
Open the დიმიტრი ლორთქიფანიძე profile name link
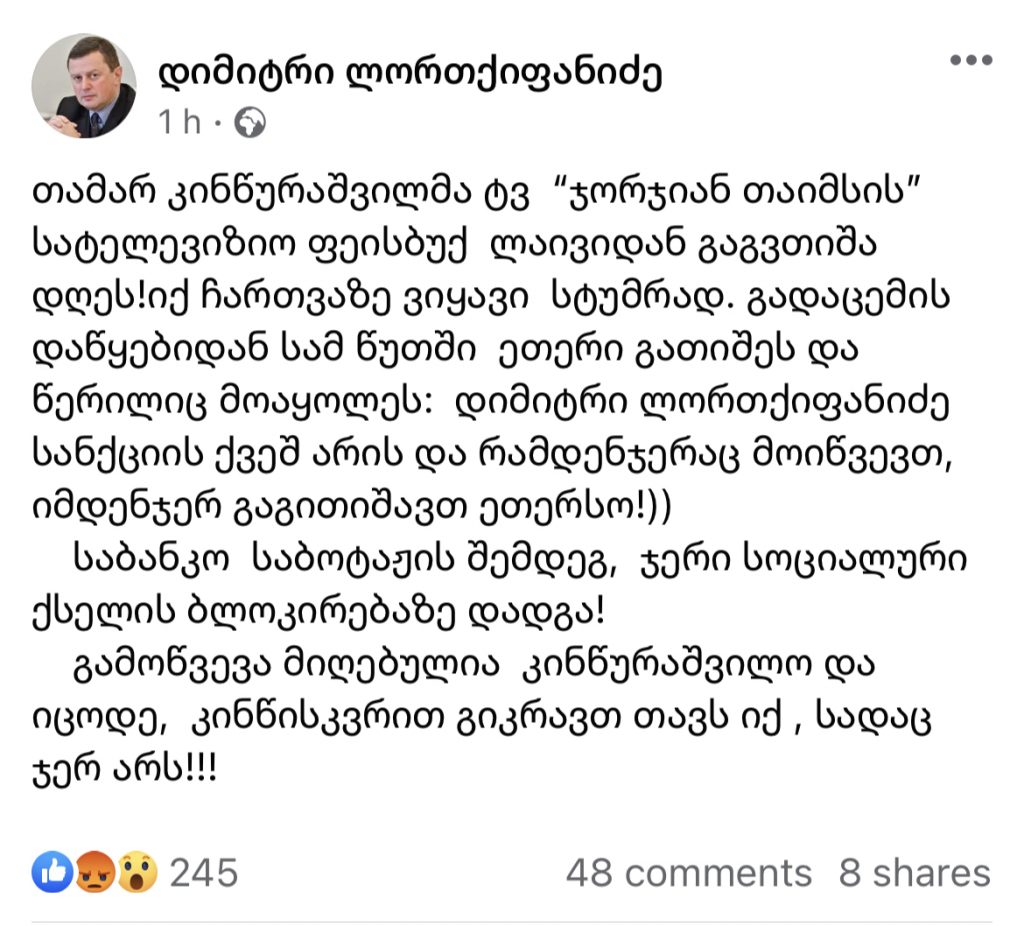pos(410,72)
